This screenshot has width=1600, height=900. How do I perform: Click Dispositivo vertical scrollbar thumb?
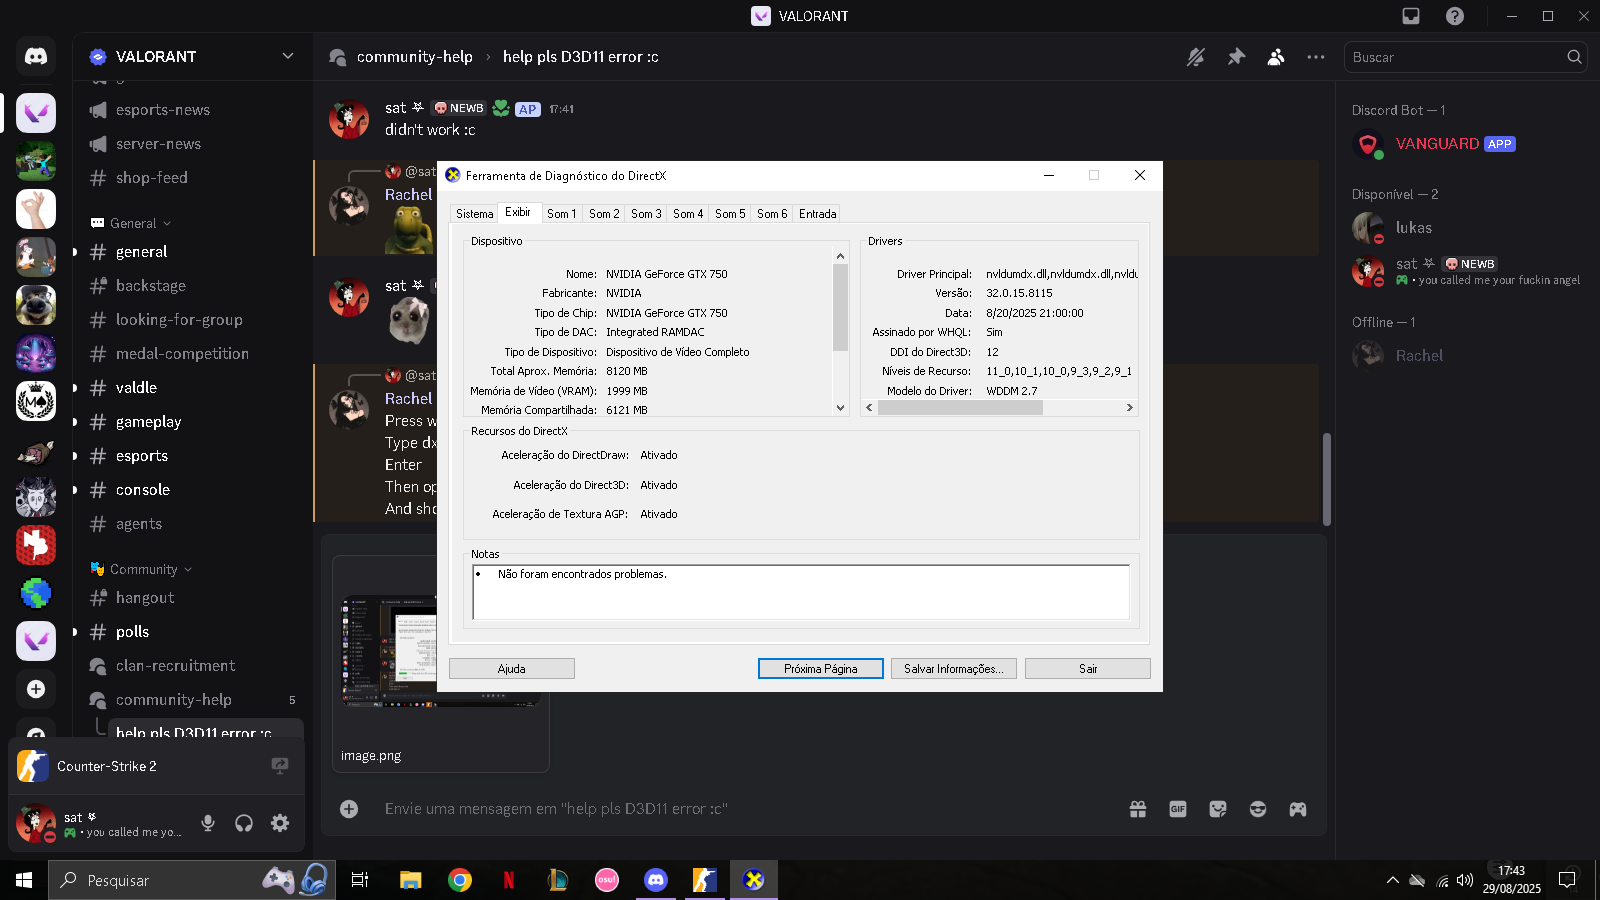(x=840, y=308)
